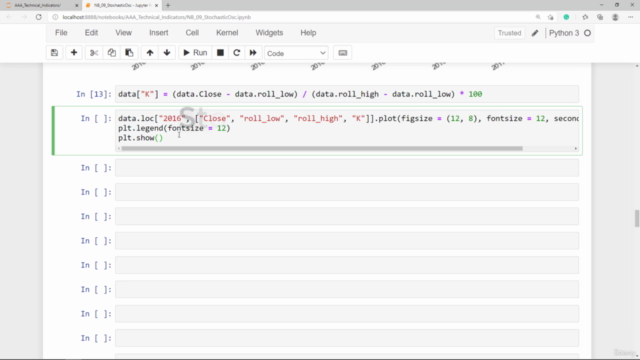640x360 pixels.
Task: Run the selected cell
Action: (195, 53)
